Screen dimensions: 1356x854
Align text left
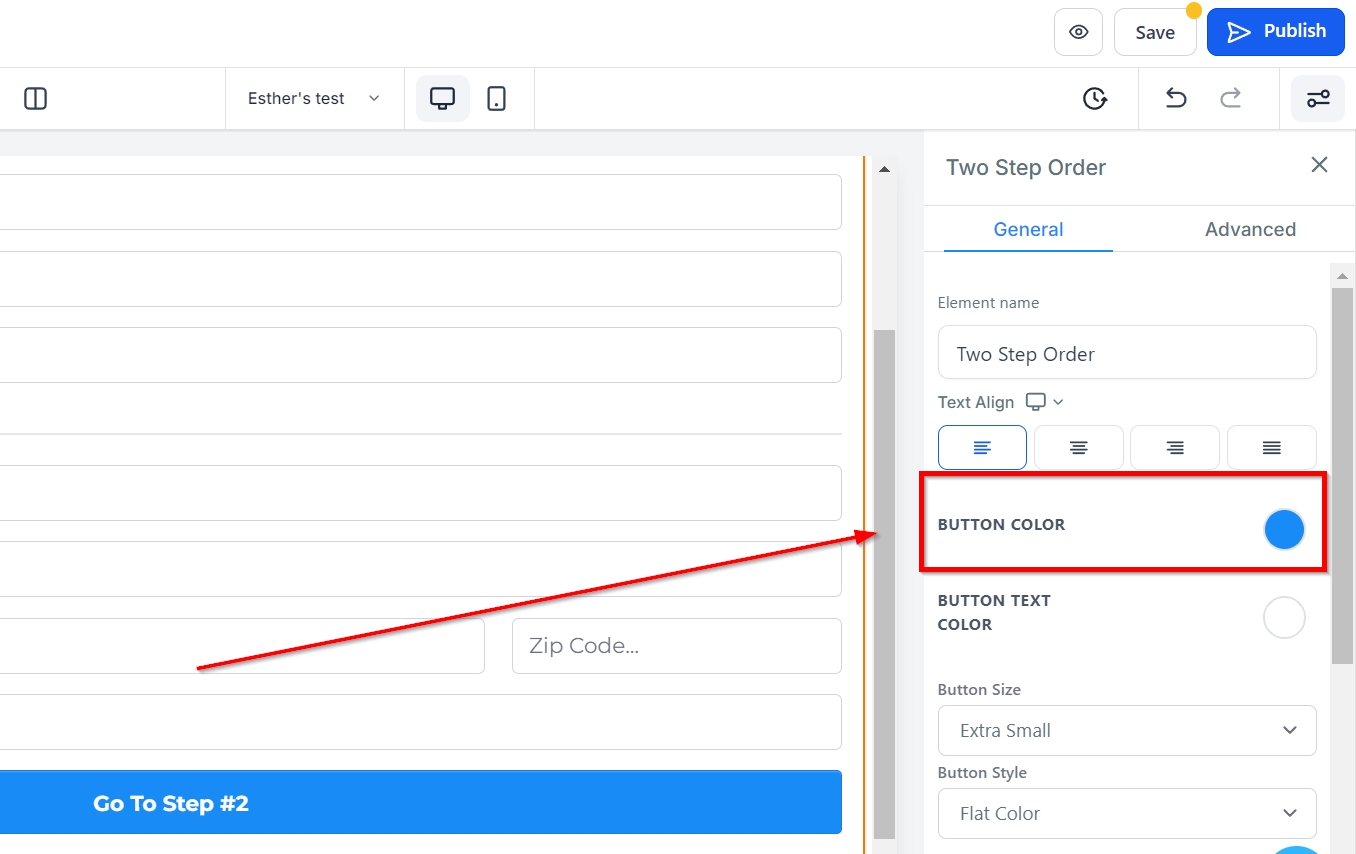pyautogui.click(x=982, y=448)
